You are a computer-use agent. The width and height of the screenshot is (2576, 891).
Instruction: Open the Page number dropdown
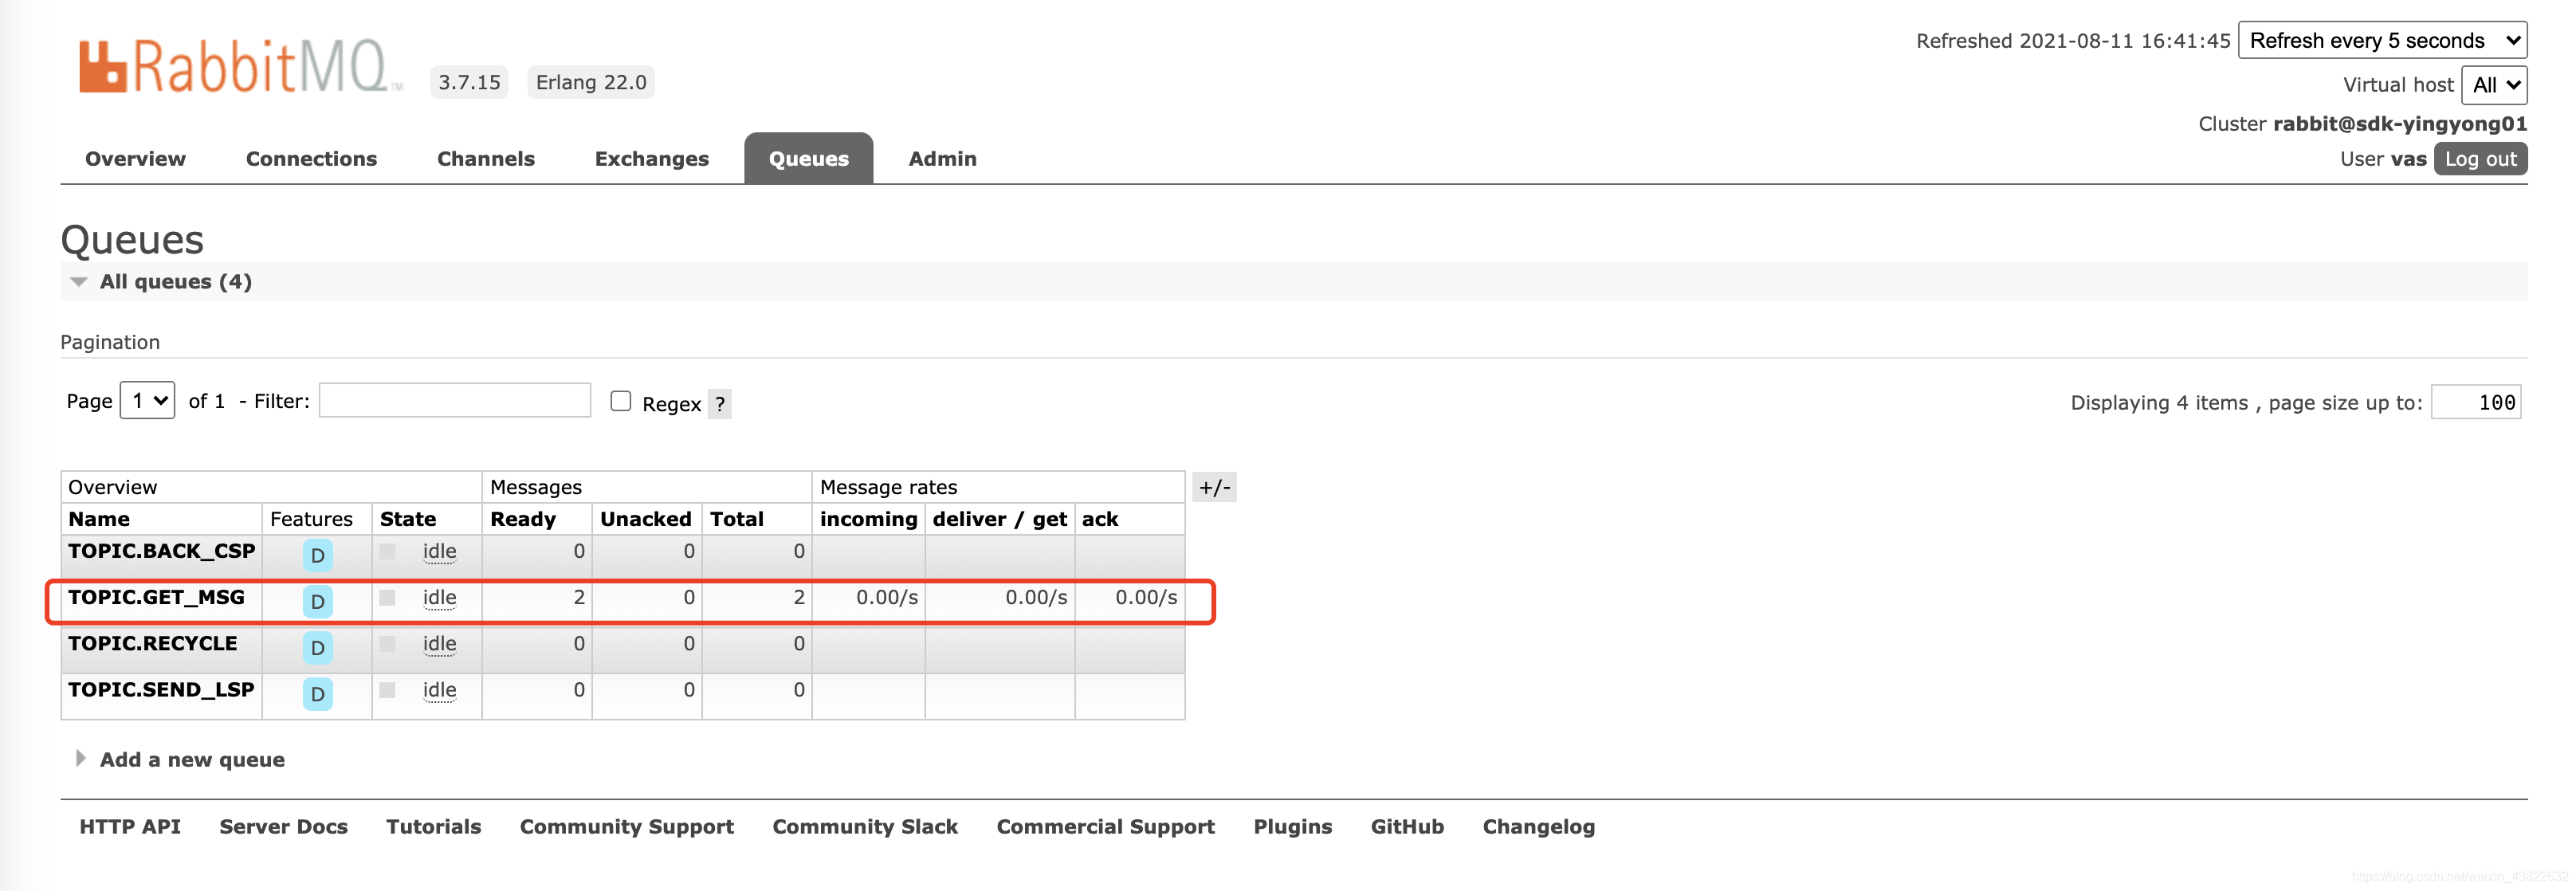[148, 401]
